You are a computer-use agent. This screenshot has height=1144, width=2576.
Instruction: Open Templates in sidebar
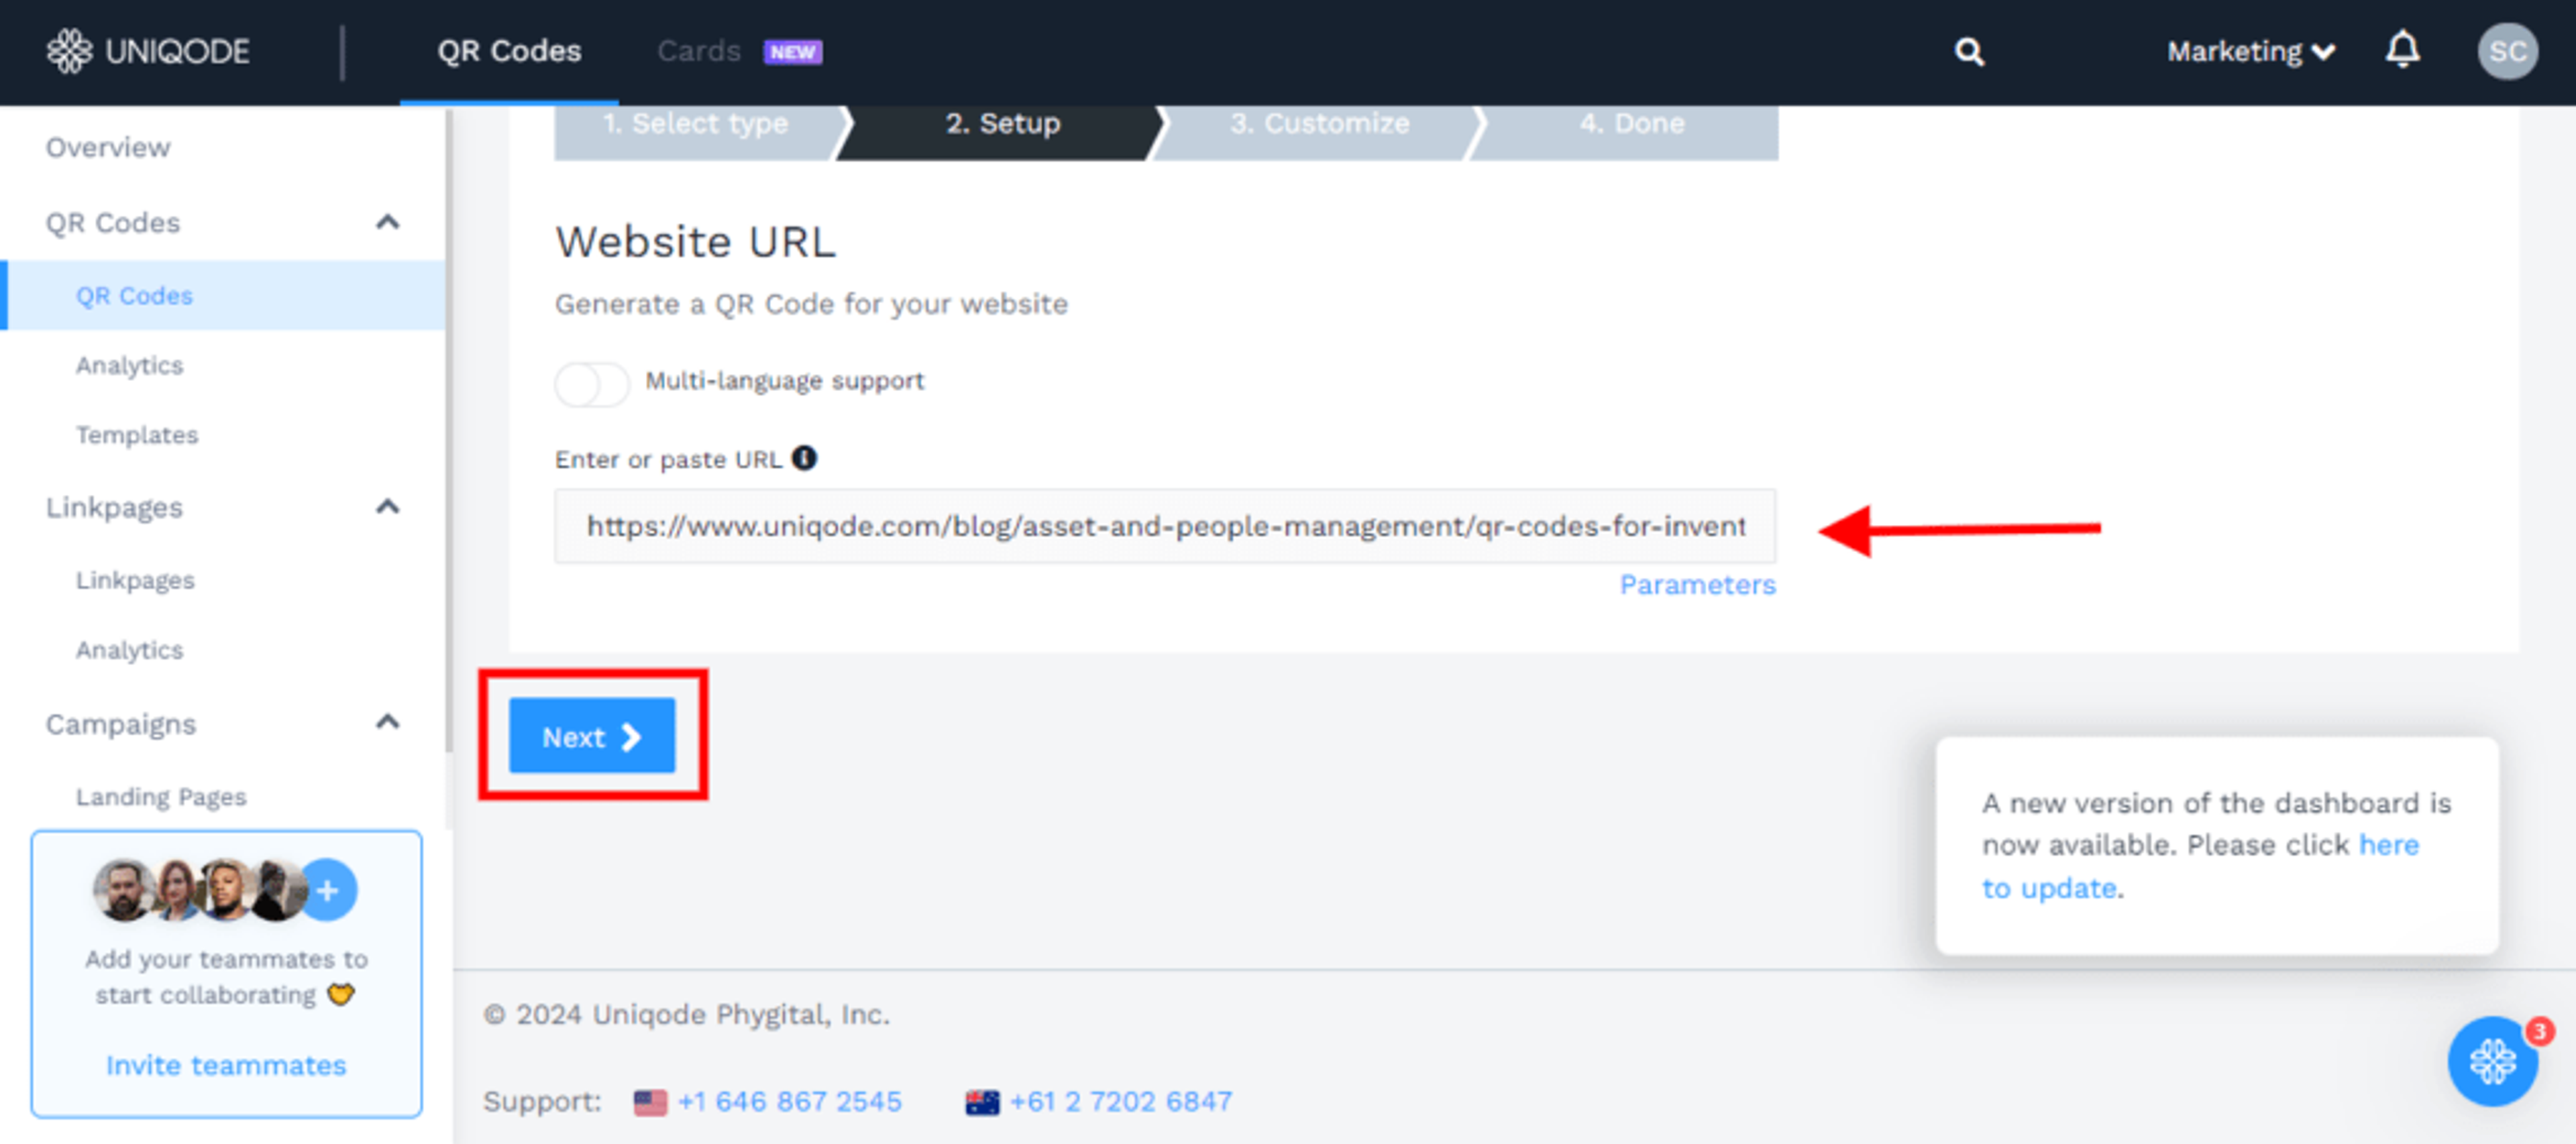pyautogui.click(x=137, y=435)
